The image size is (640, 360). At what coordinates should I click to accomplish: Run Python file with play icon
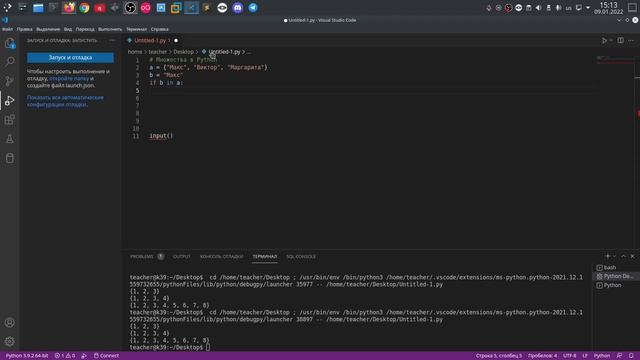coord(604,40)
